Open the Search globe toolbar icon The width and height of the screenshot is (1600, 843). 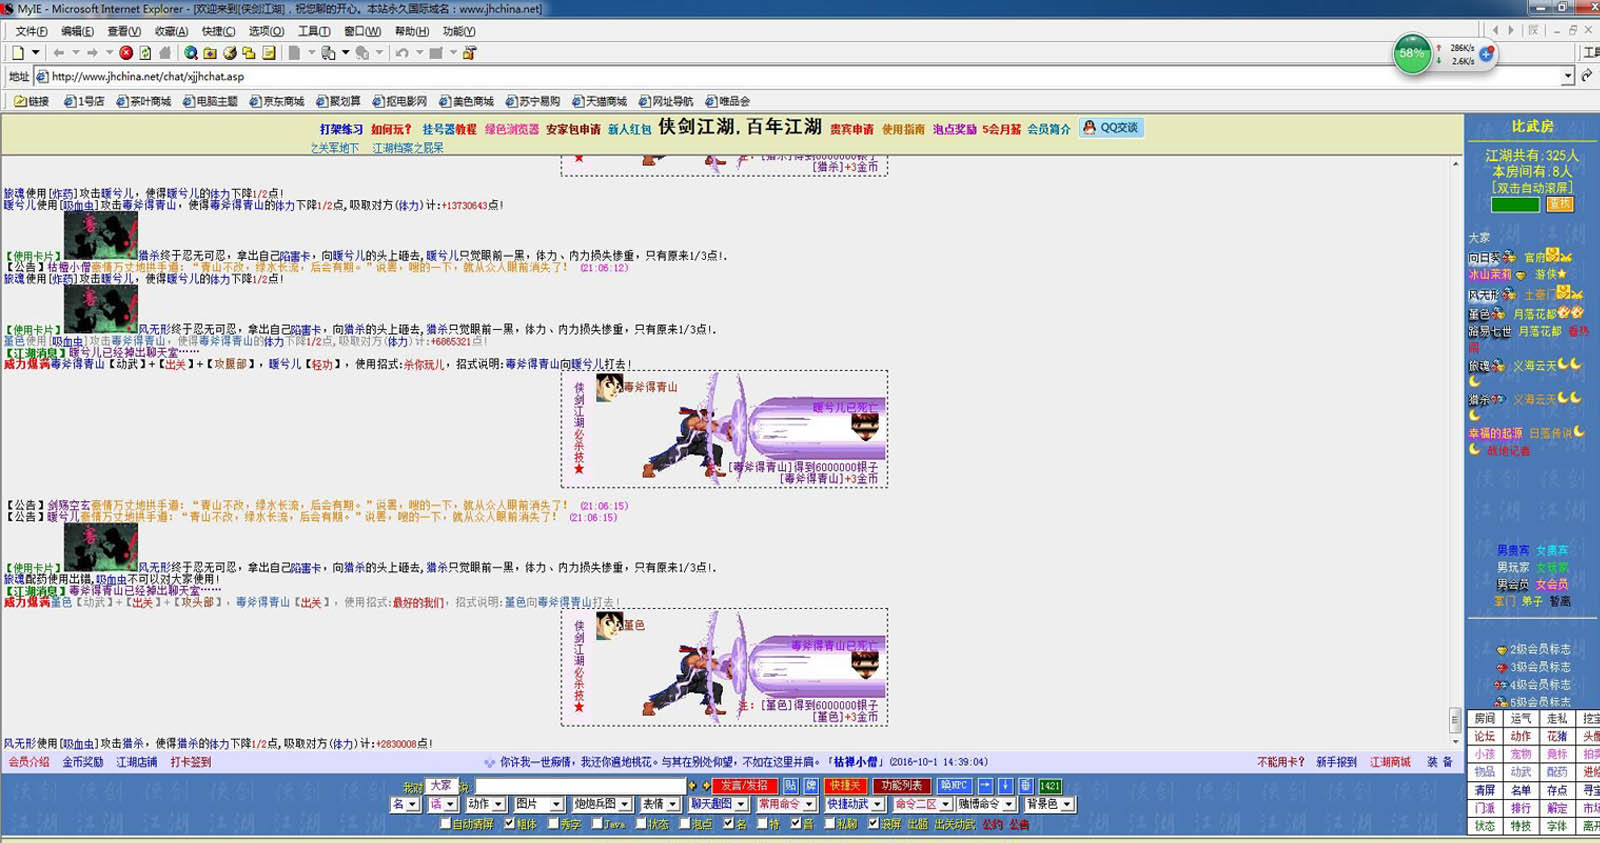[x=190, y=53]
